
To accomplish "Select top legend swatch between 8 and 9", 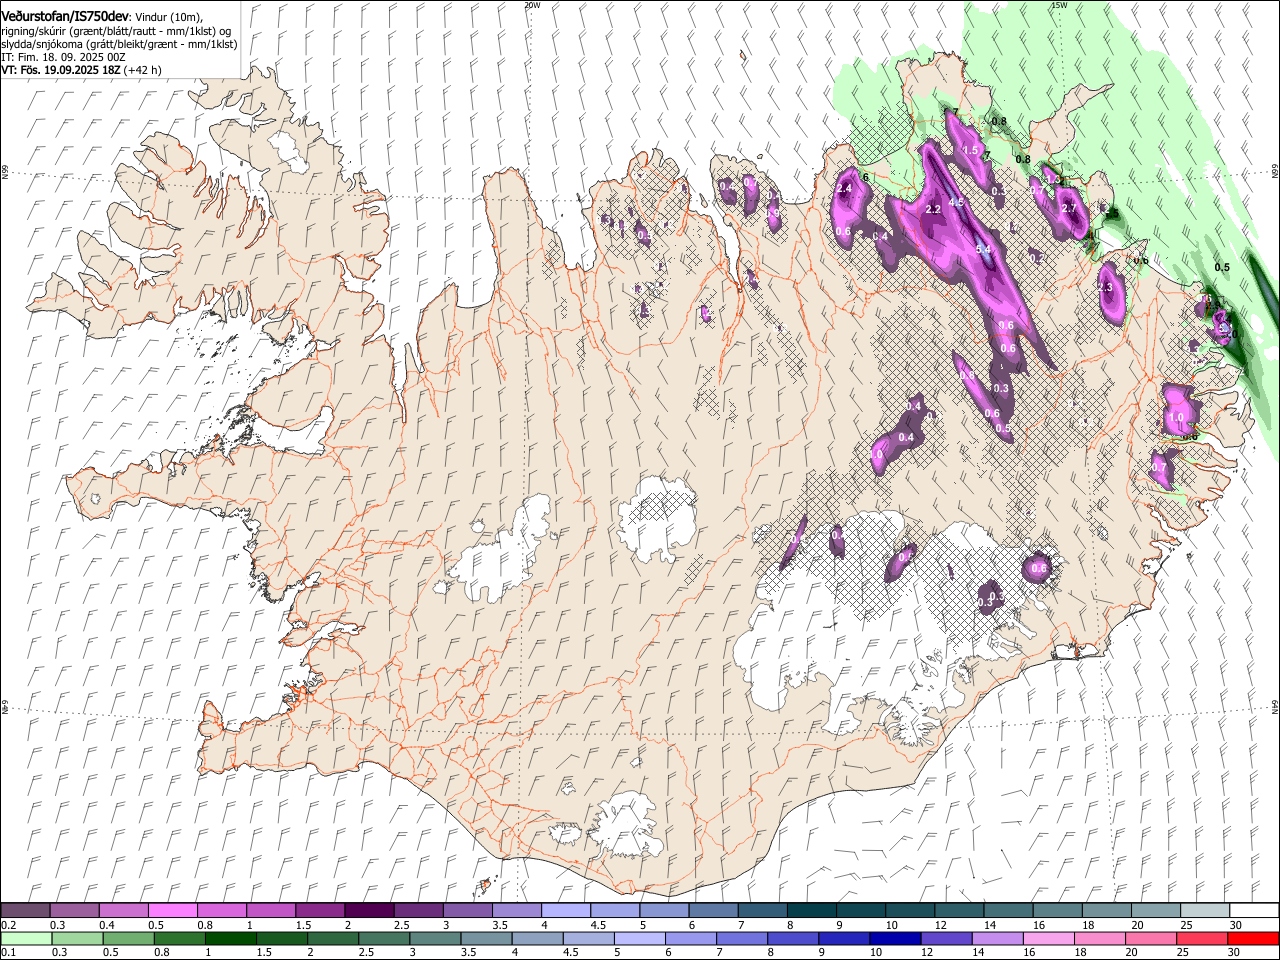I will (x=812, y=911).
